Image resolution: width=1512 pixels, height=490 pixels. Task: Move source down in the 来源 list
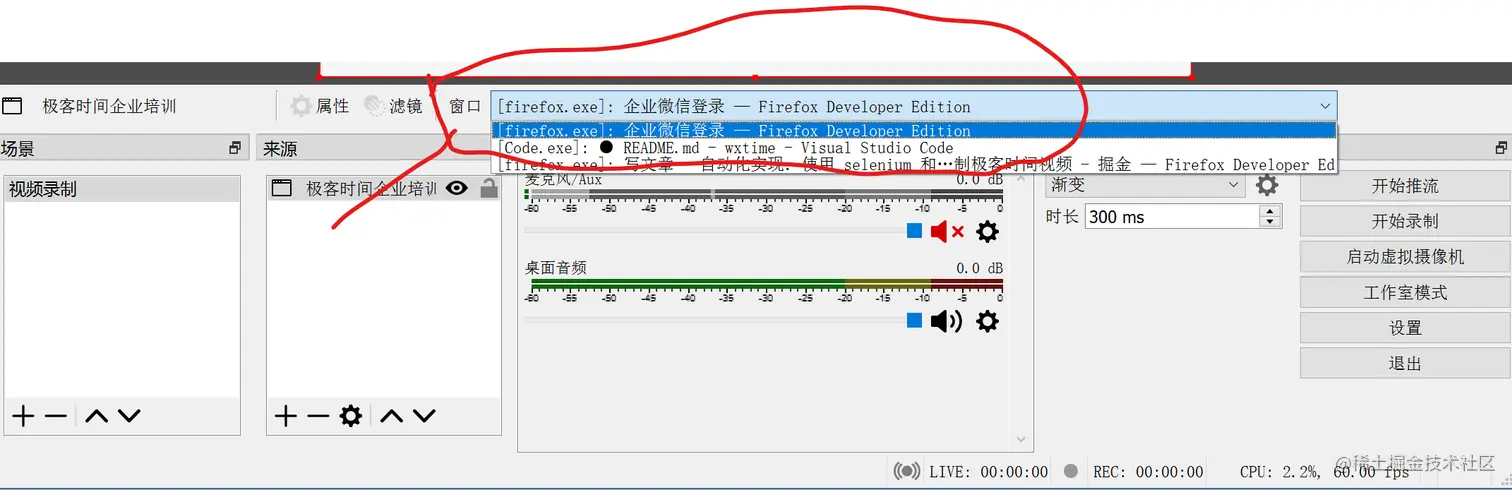pyautogui.click(x=424, y=416)
